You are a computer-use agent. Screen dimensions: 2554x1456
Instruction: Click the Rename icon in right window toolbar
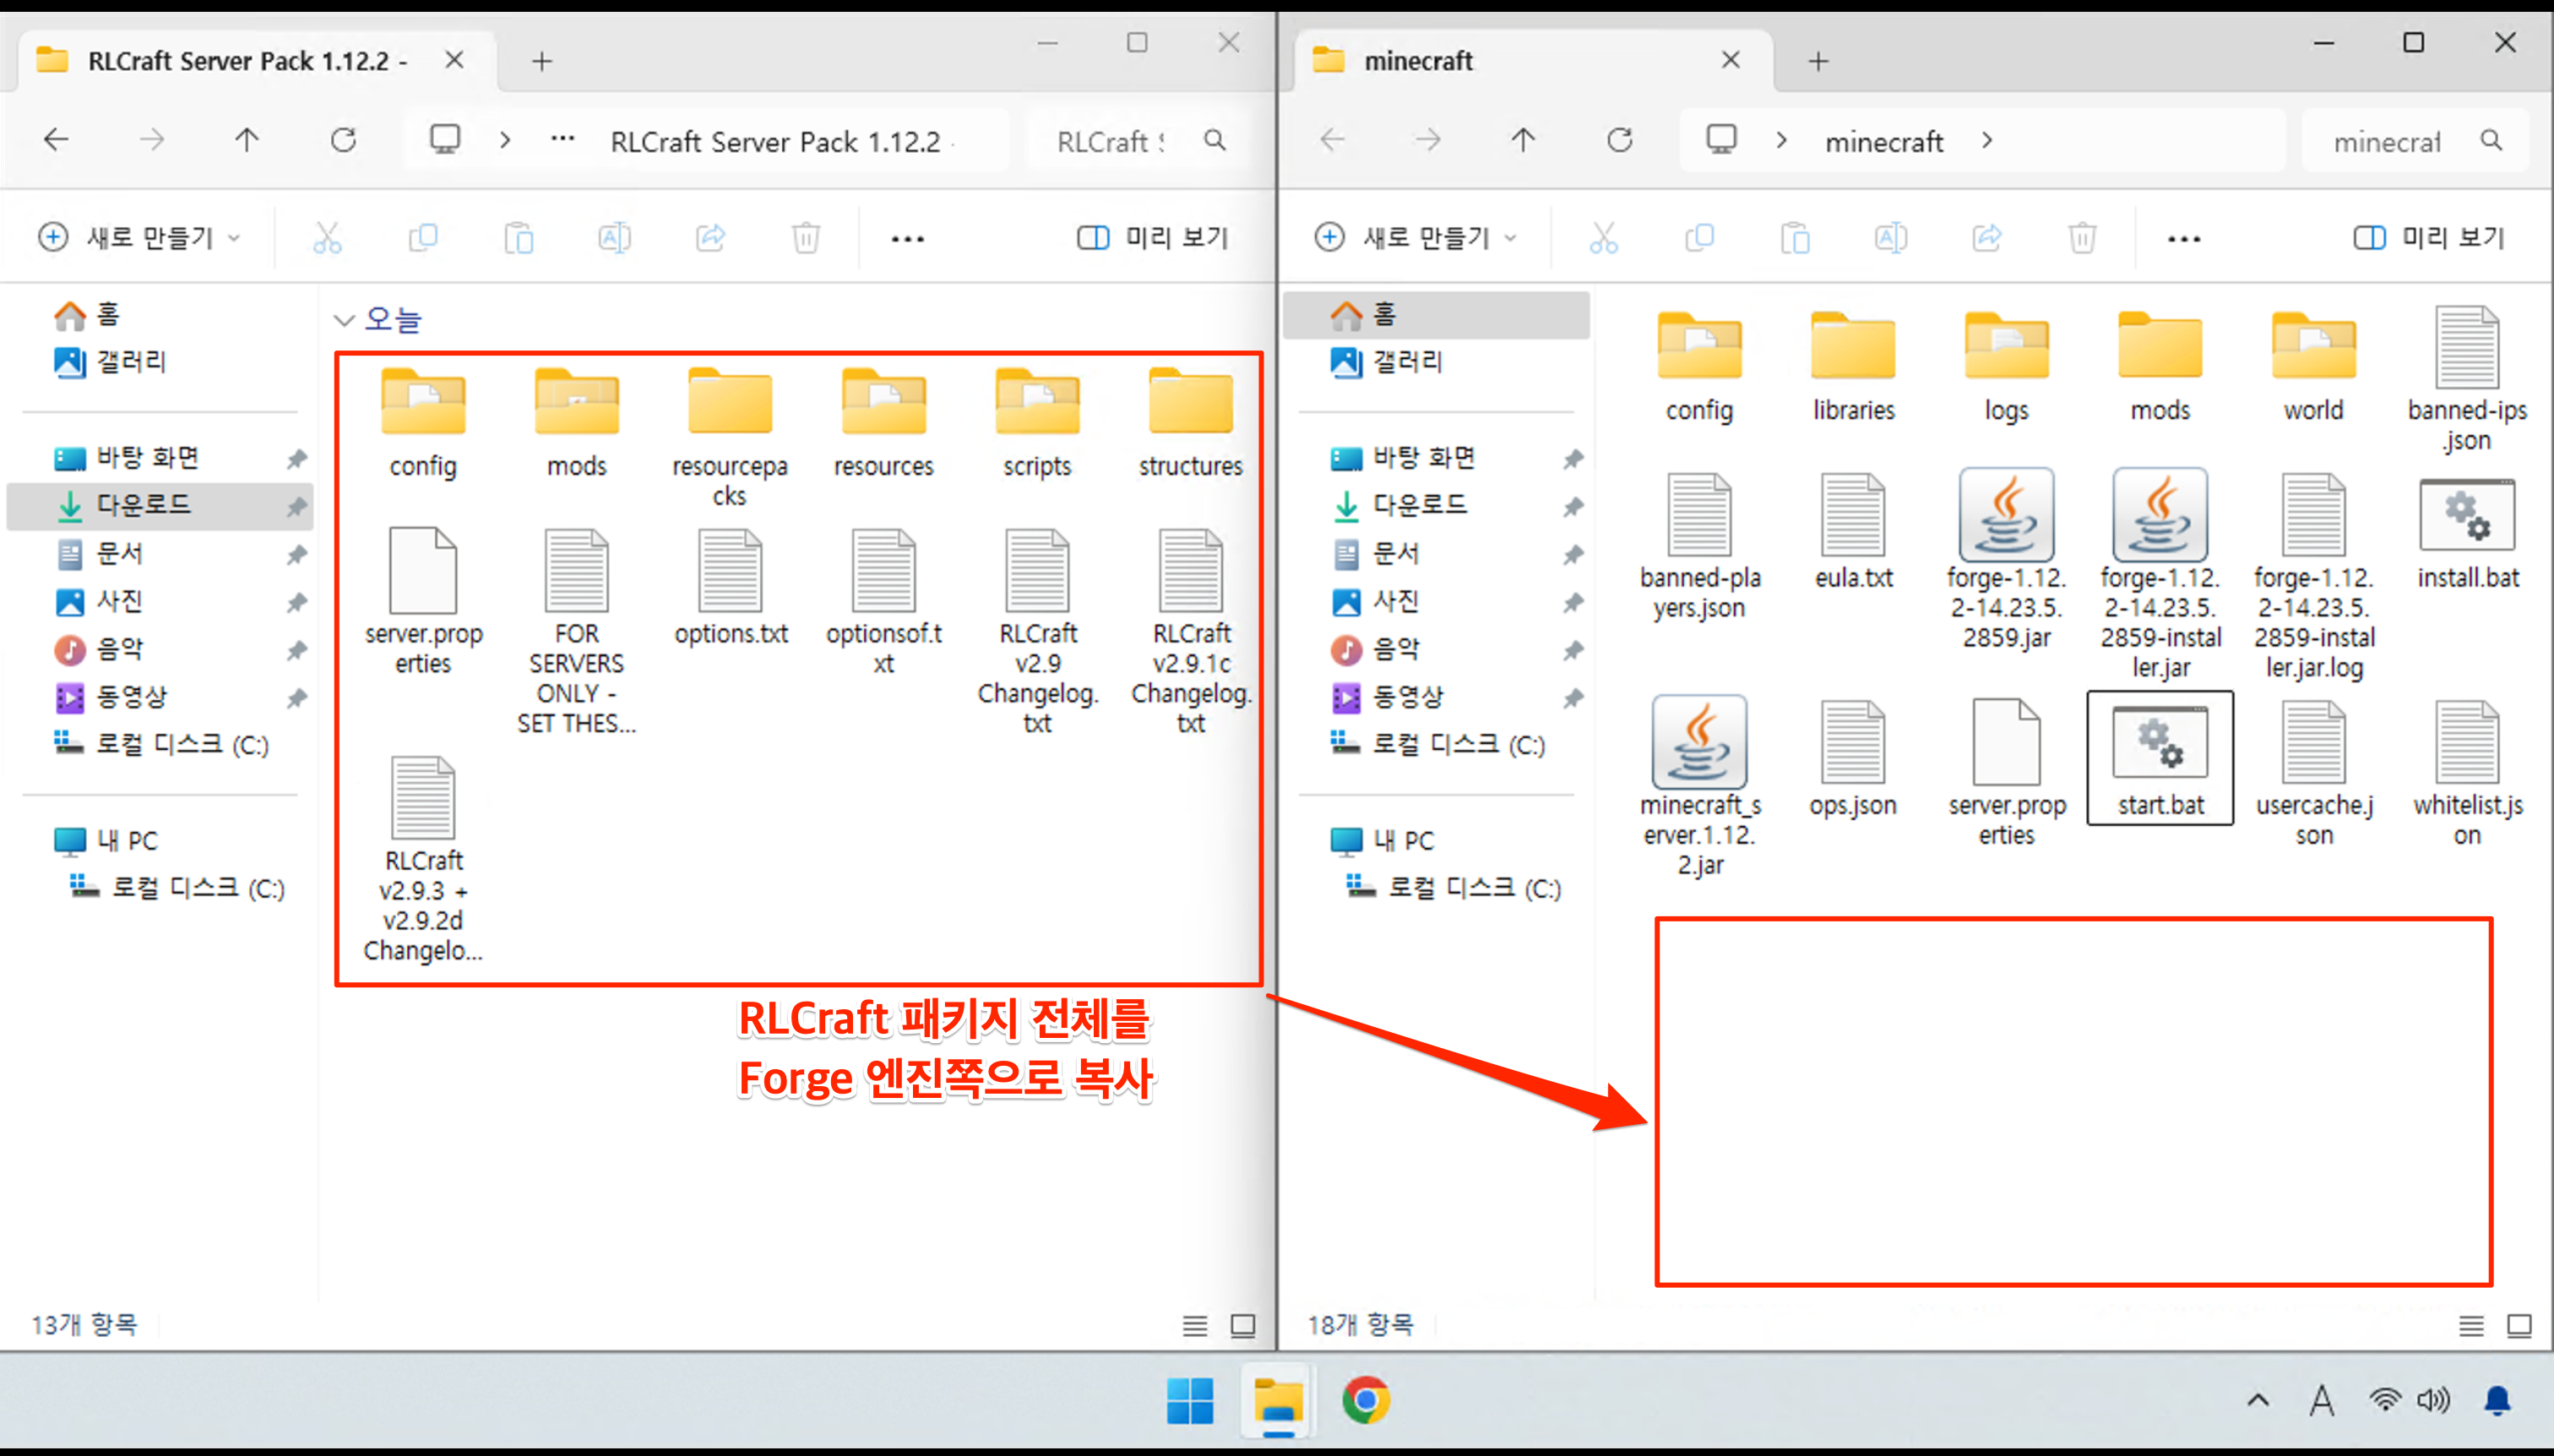(1890, 238)
